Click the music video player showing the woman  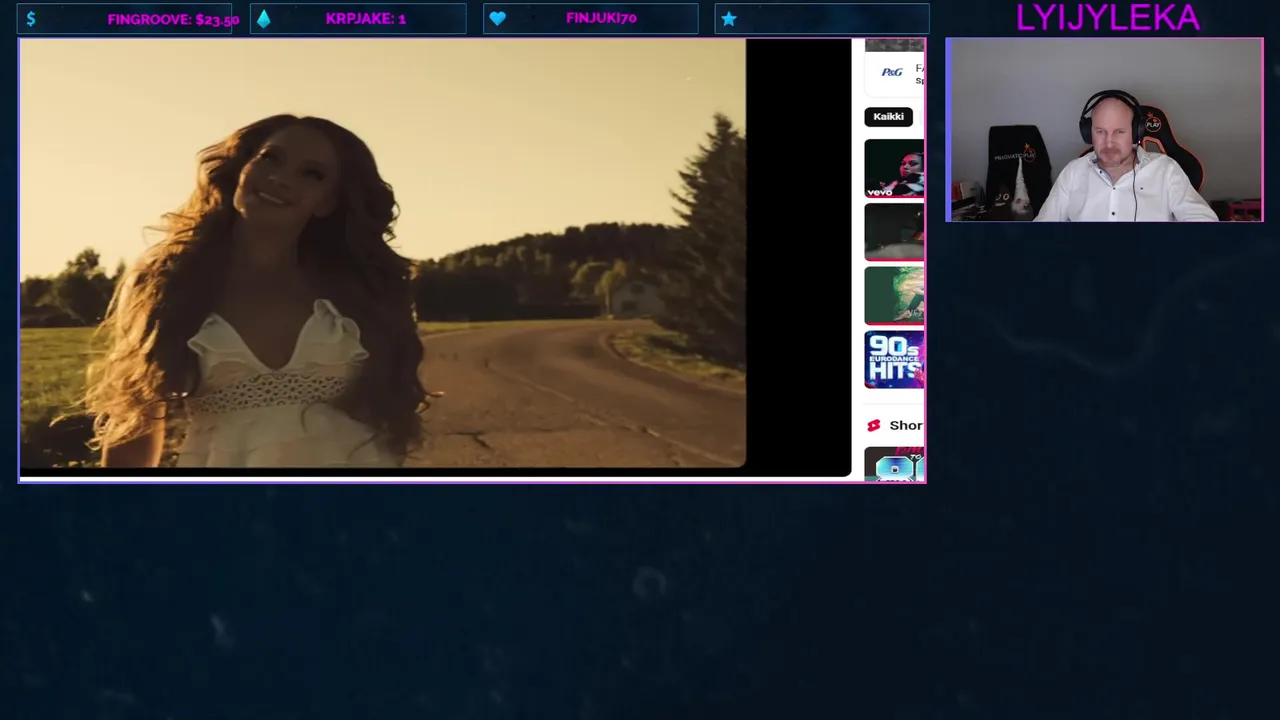383,253
